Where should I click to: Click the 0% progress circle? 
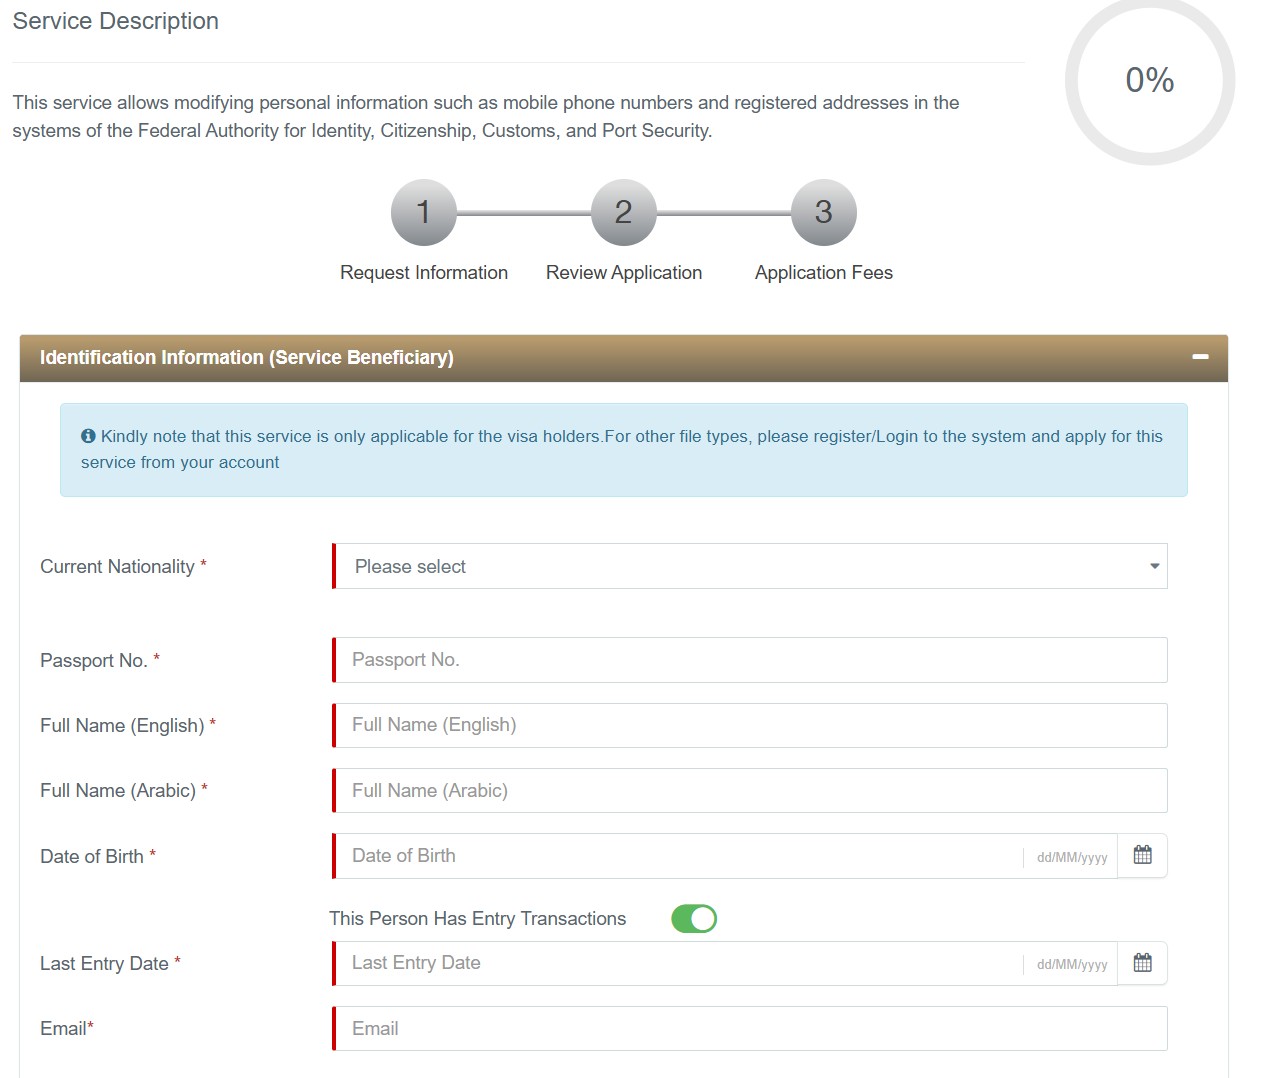[1150, 81]
